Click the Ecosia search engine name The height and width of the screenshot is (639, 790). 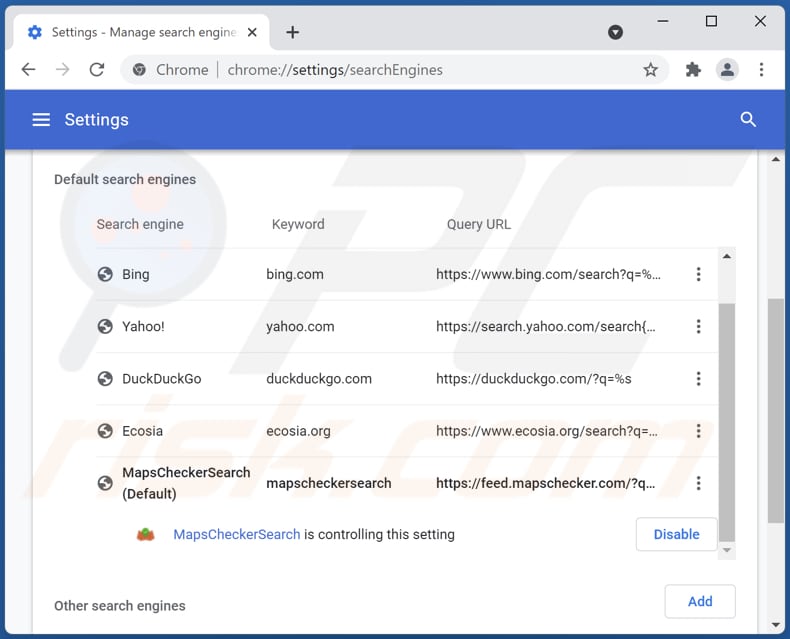[143, 431]
